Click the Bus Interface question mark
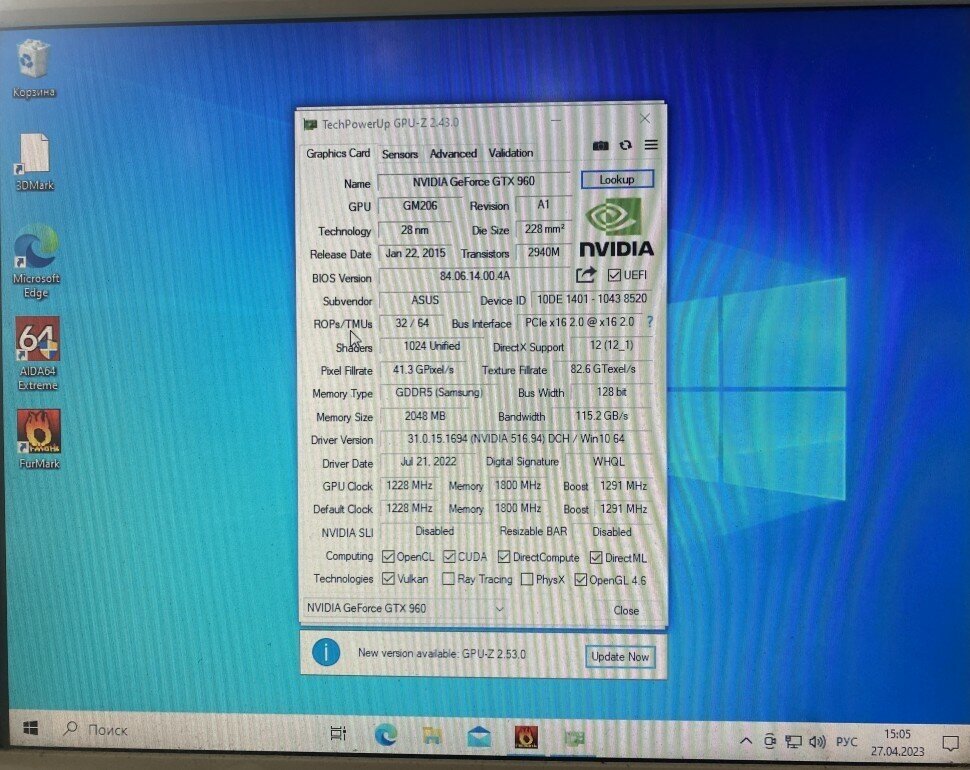970x770 pixels. [x=650, y=322]
